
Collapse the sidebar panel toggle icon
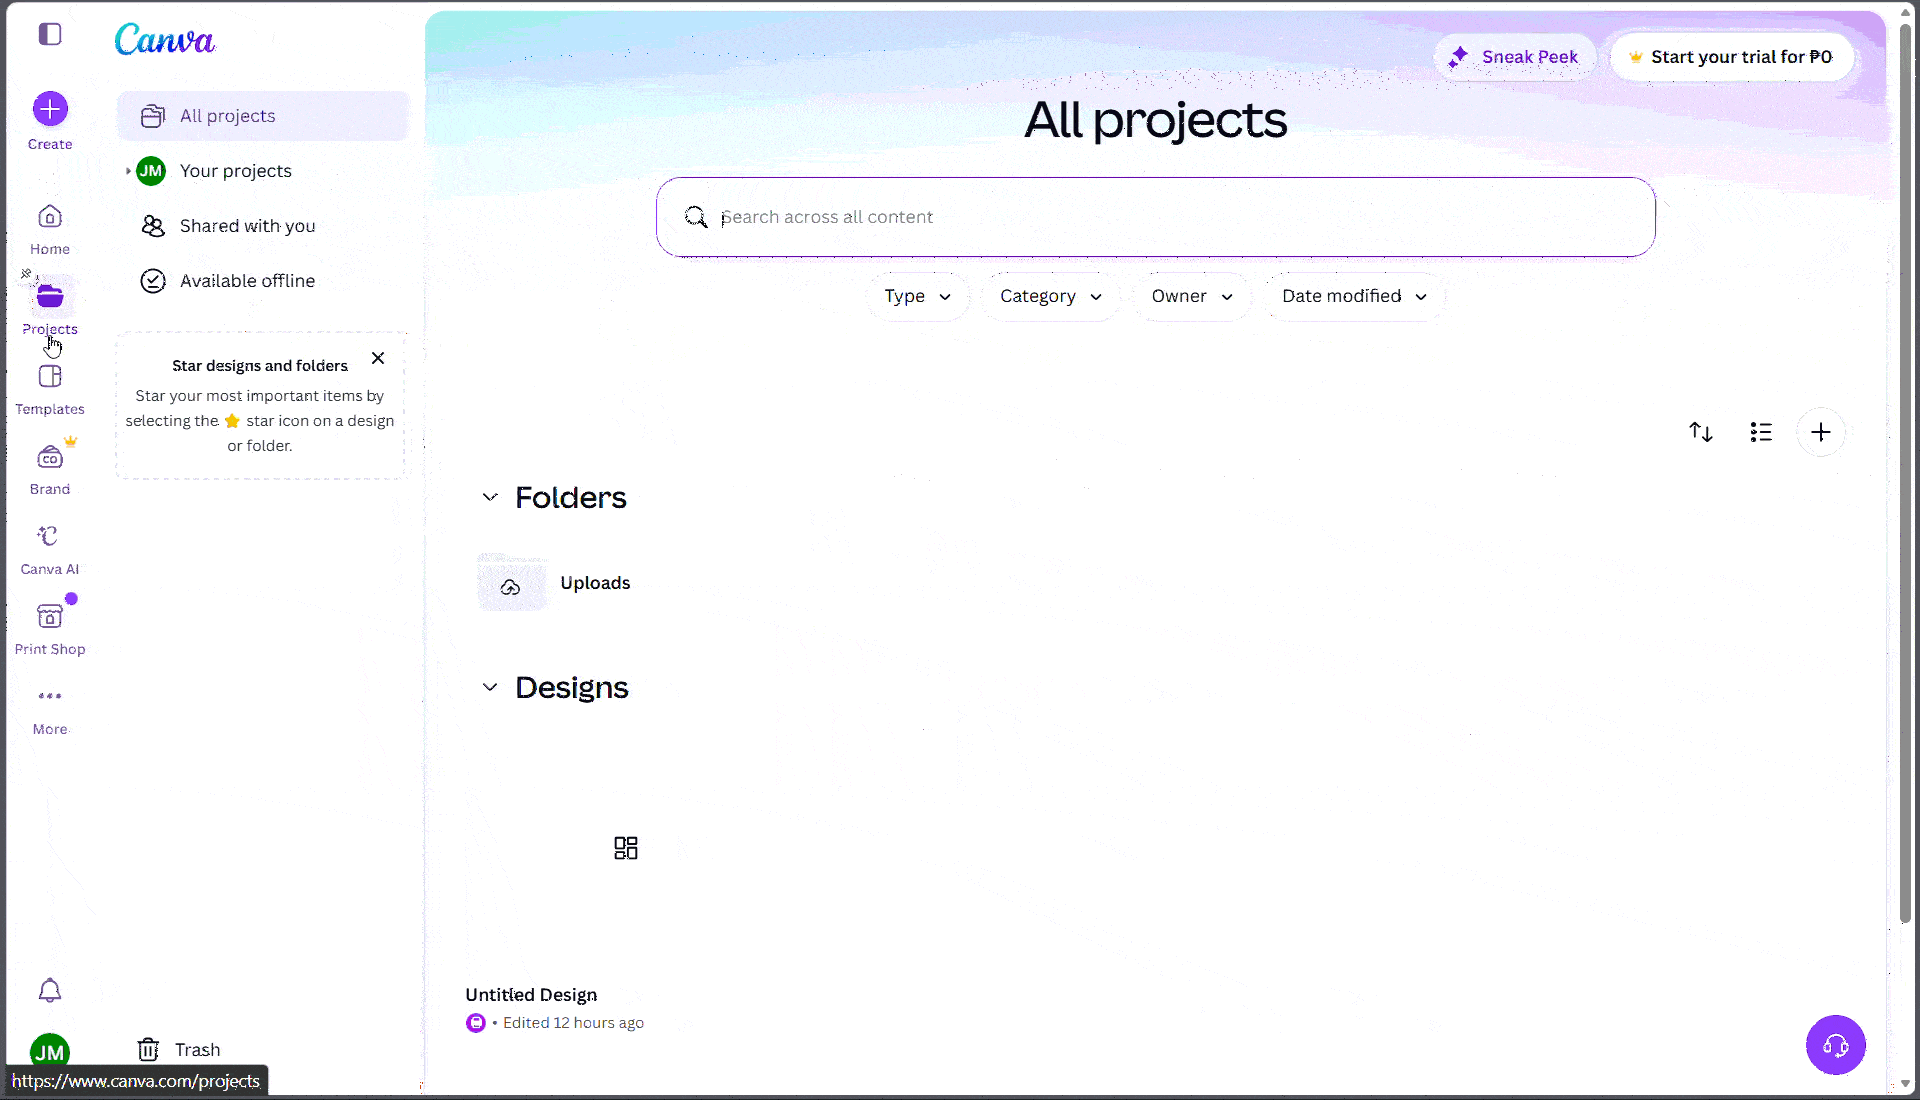coord(50,34)
